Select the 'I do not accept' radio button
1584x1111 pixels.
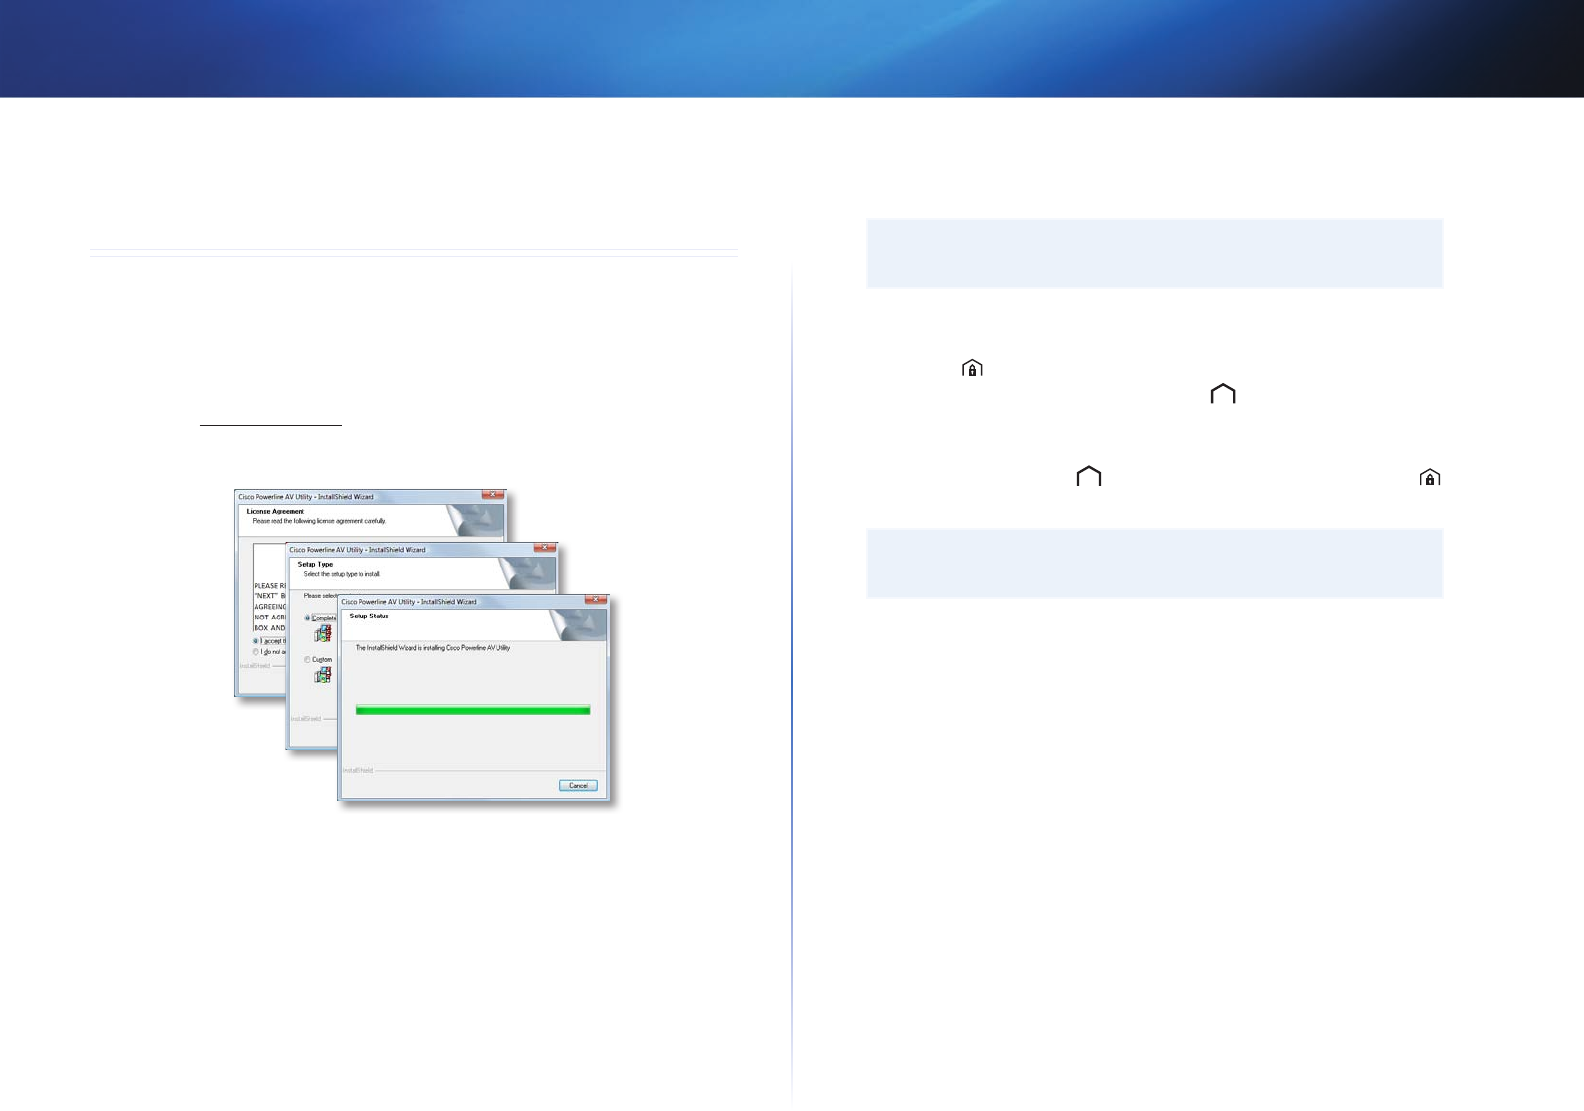(256, 652)
